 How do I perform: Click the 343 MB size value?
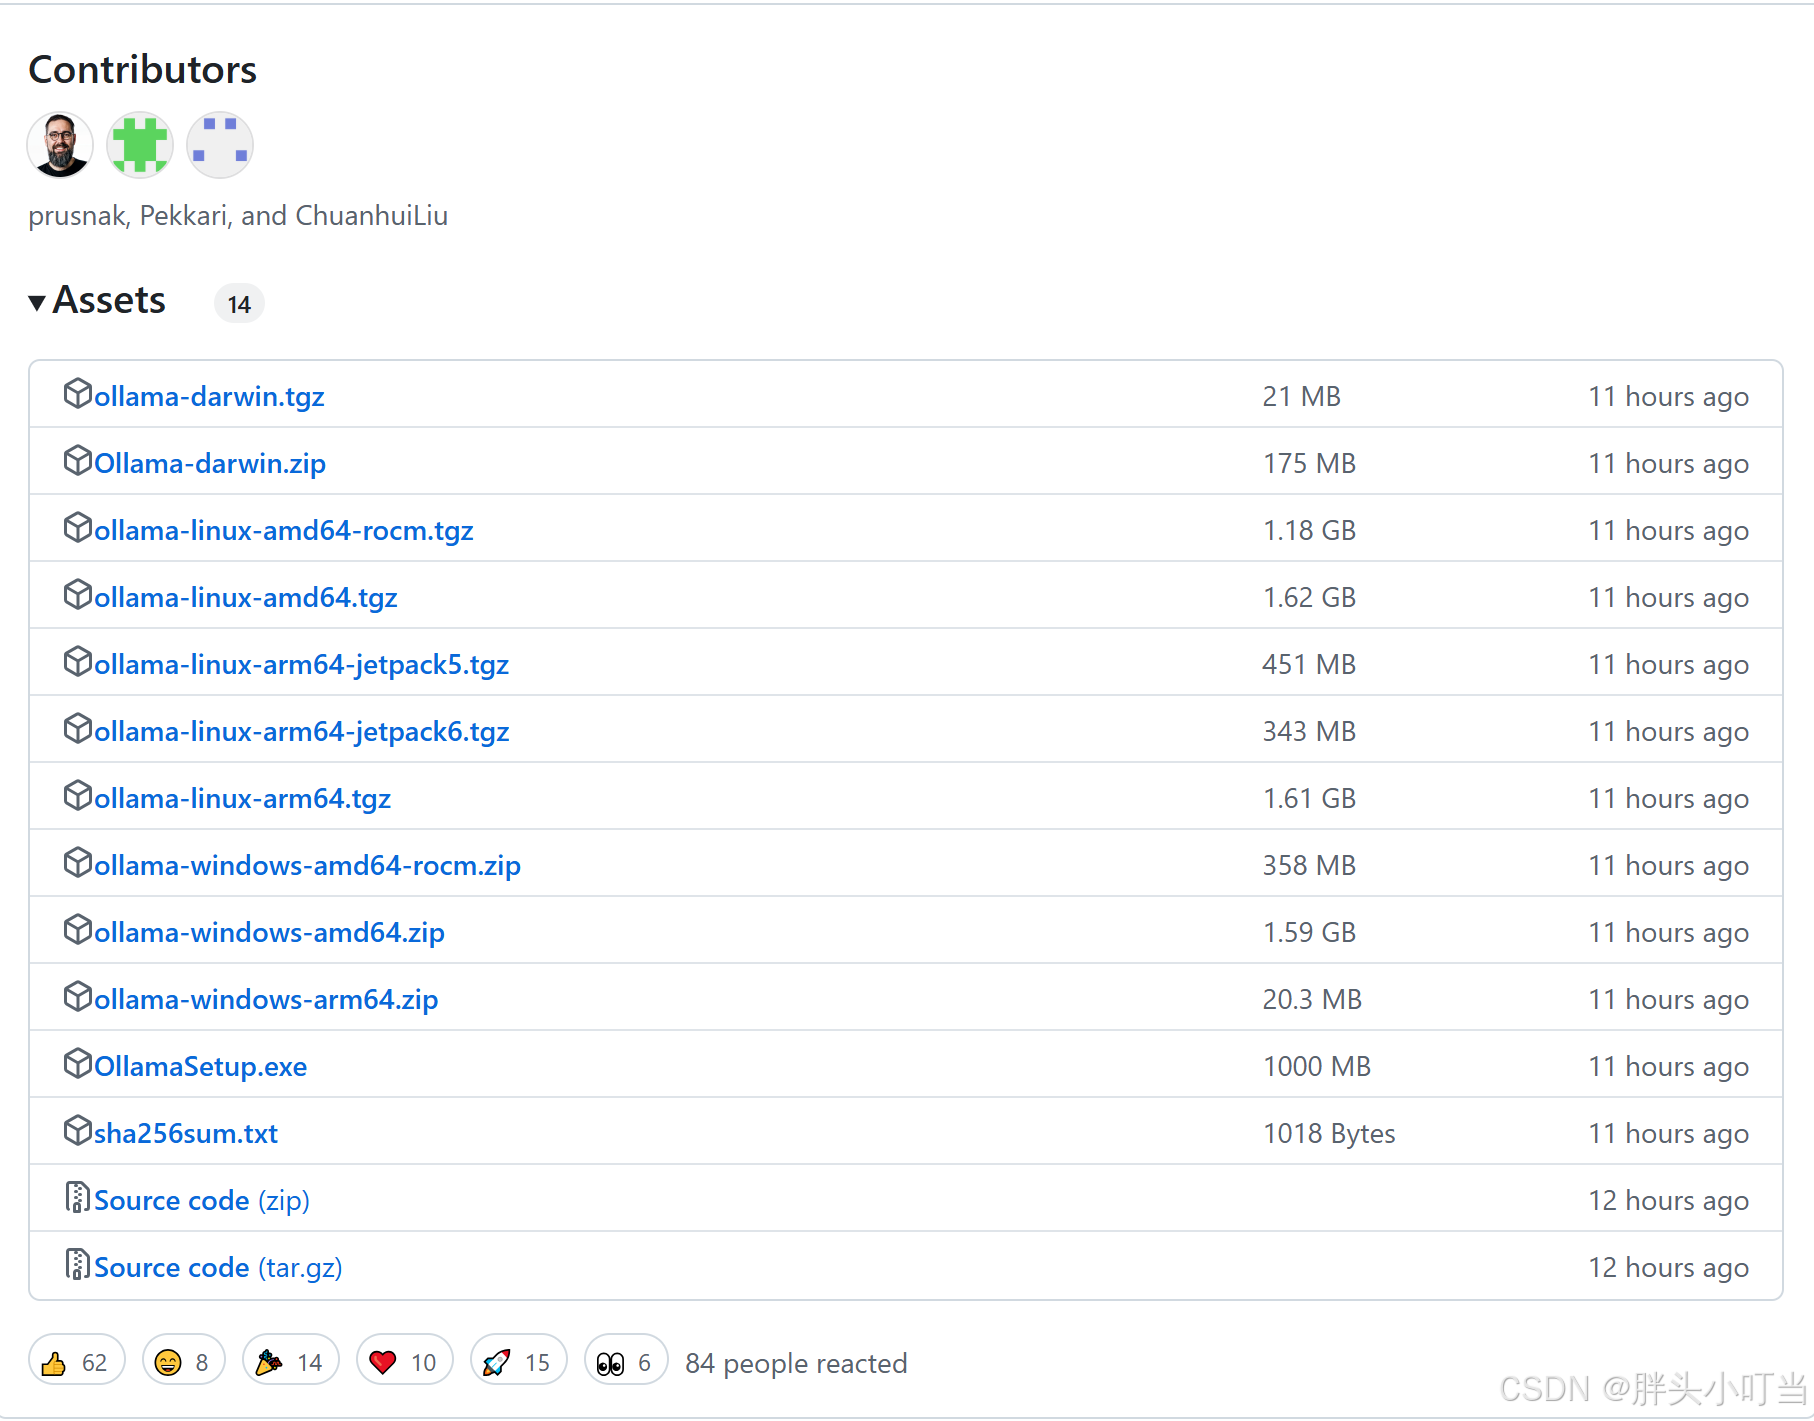(1309, 731)
